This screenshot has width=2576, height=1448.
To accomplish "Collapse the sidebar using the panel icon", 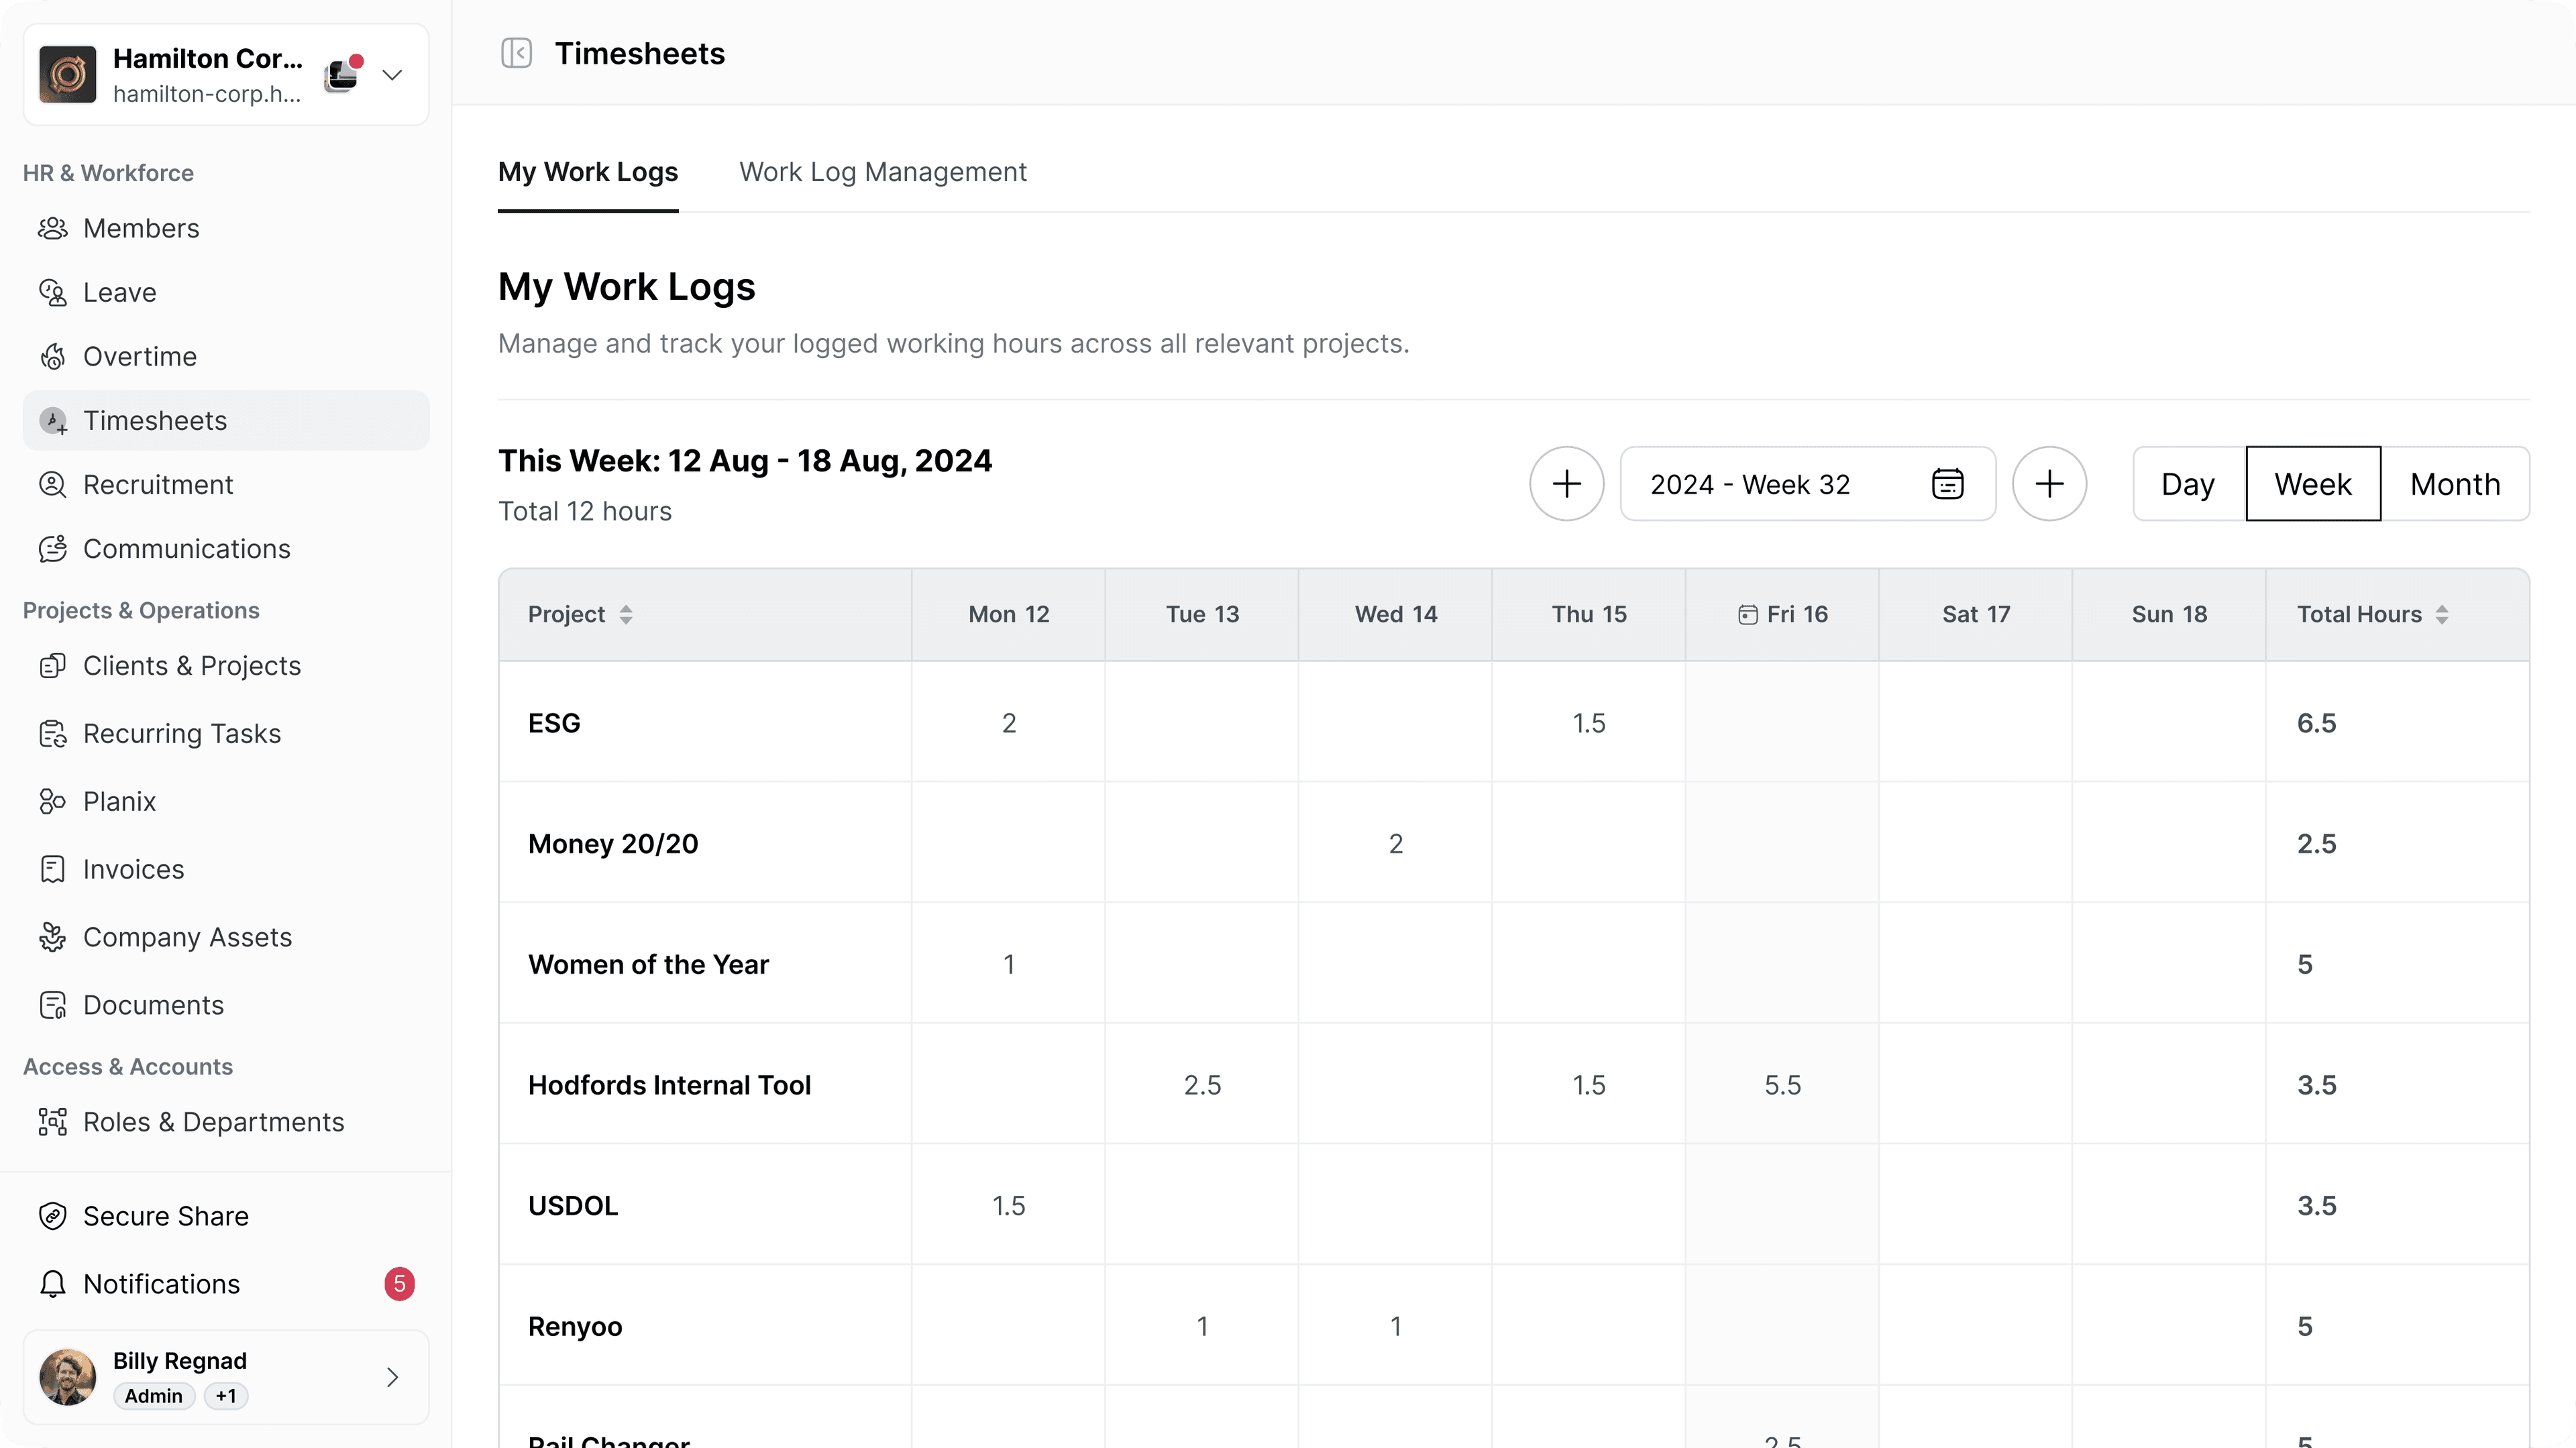I will 516,53.
